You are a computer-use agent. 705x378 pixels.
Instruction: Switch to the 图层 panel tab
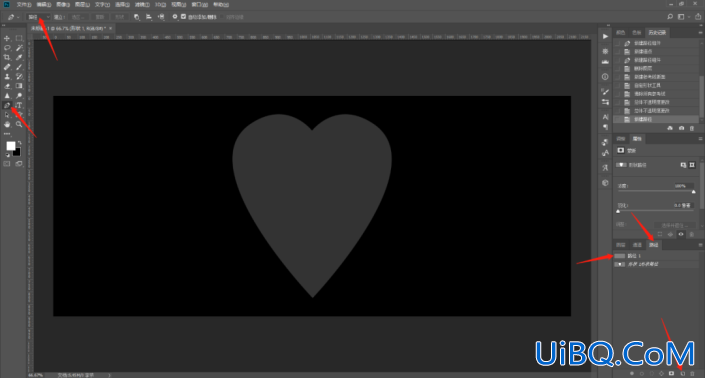tap(621, 245)
